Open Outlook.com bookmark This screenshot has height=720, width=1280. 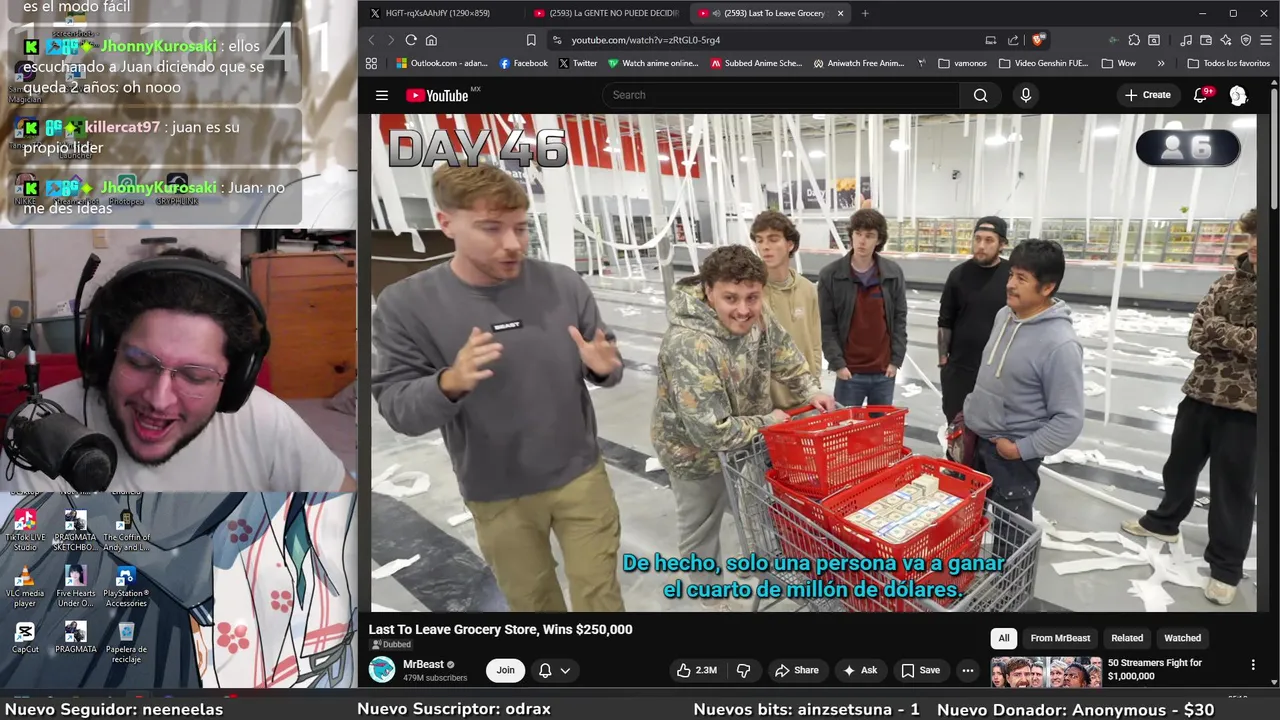click(441, 63)
